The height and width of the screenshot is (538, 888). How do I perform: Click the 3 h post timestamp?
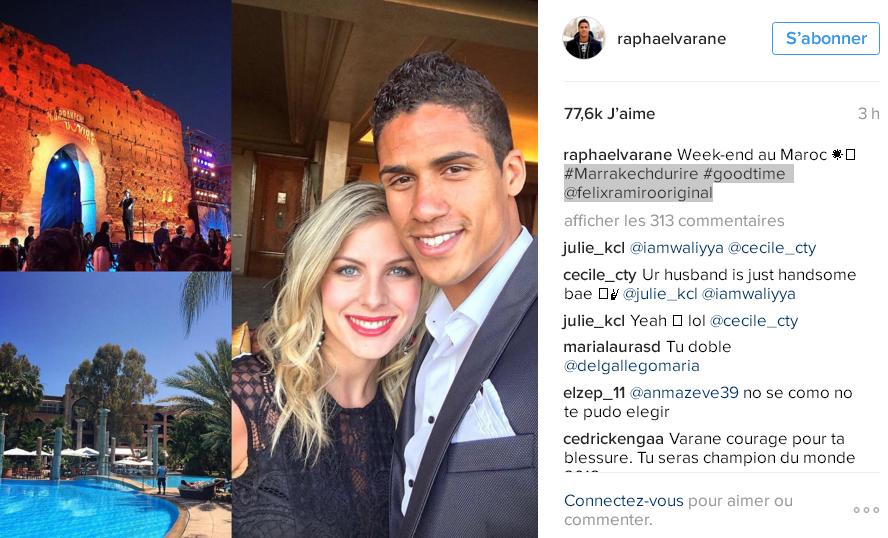868,114
